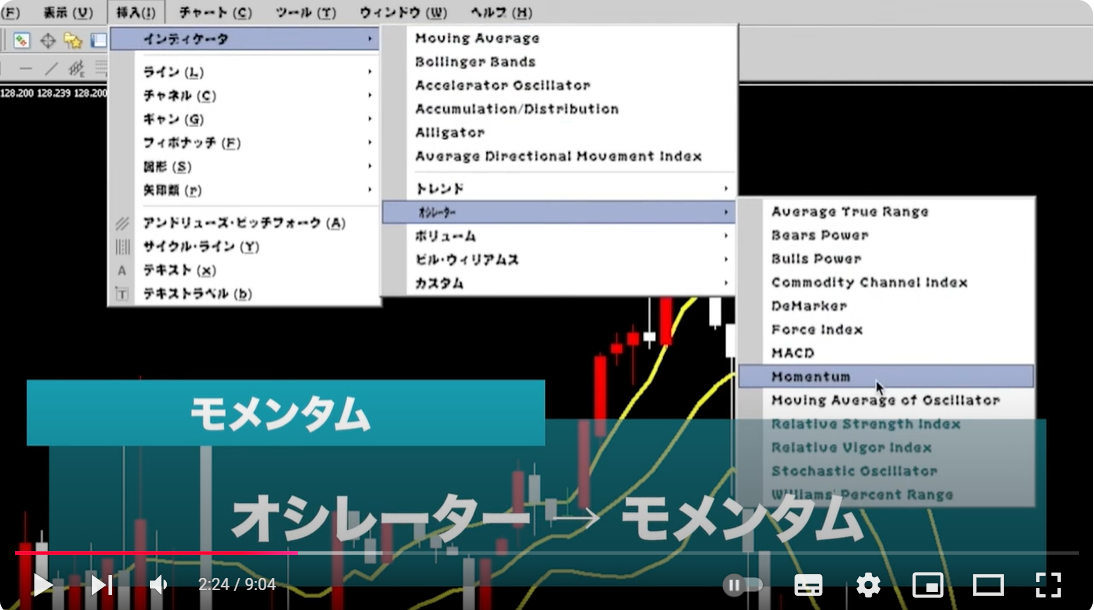Open the Navigator folder-star icon
Screen dimensions: 1094x610
73,41
